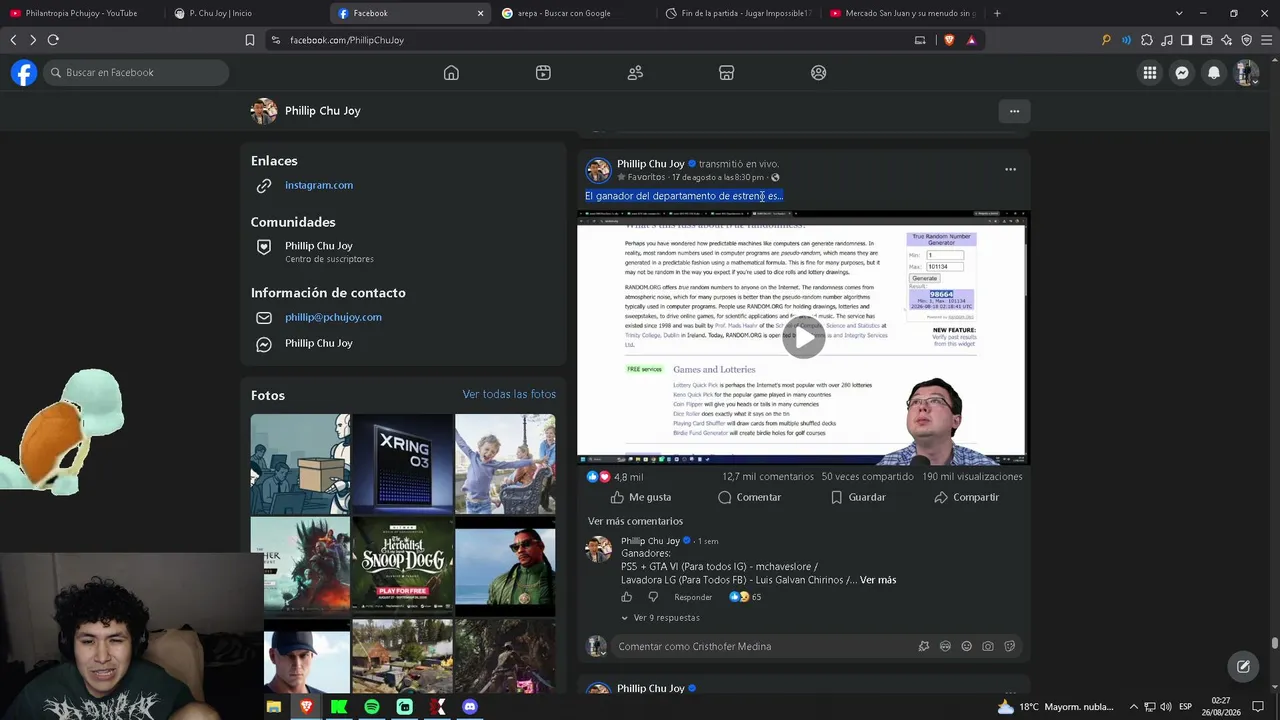The height and width of the screenshot is (720, 1280).
Task: Go back to the previous page
Action: pos(13,40)
